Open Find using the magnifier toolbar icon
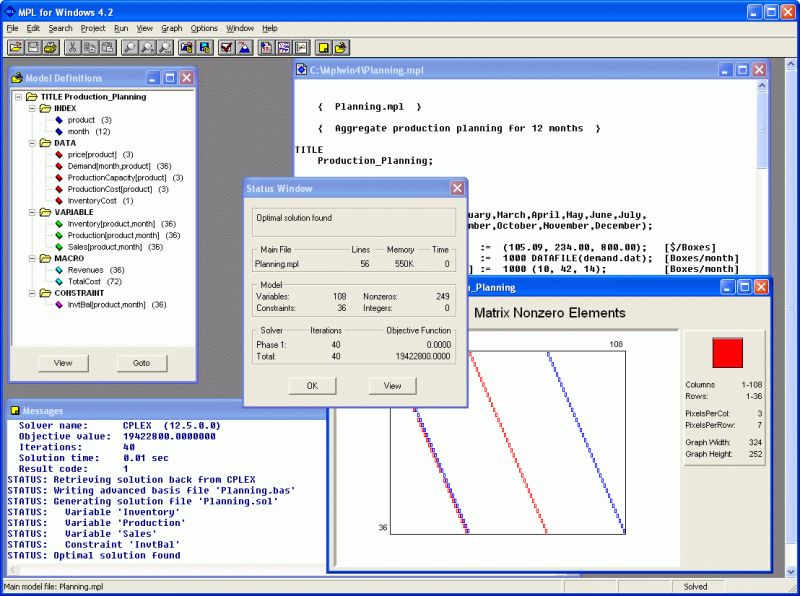This screenshot has height=596, width=800. pos(130,47)
